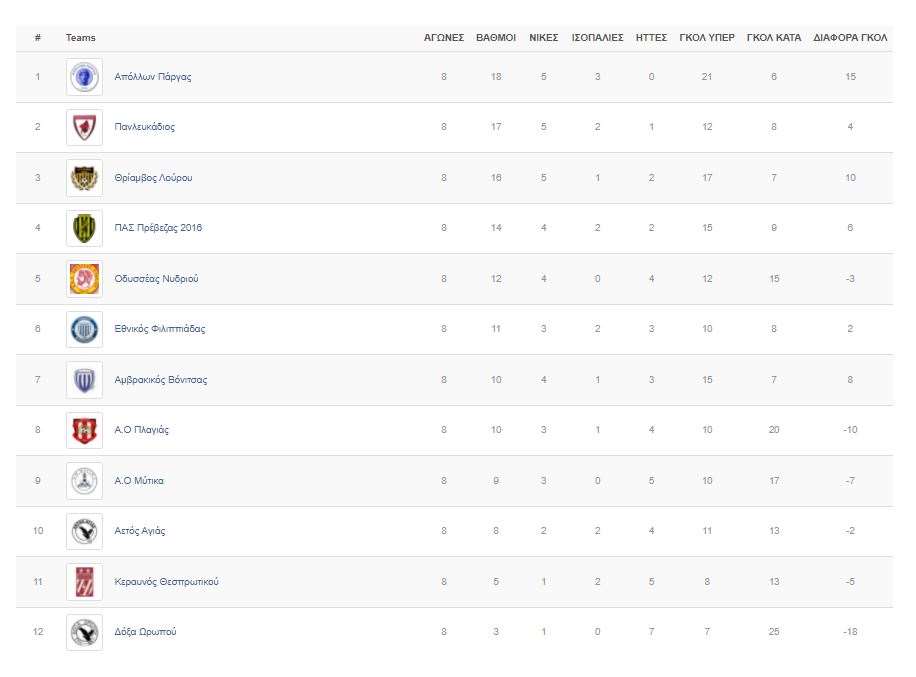Click the Απόλλων Πάργας team logo

84,77
